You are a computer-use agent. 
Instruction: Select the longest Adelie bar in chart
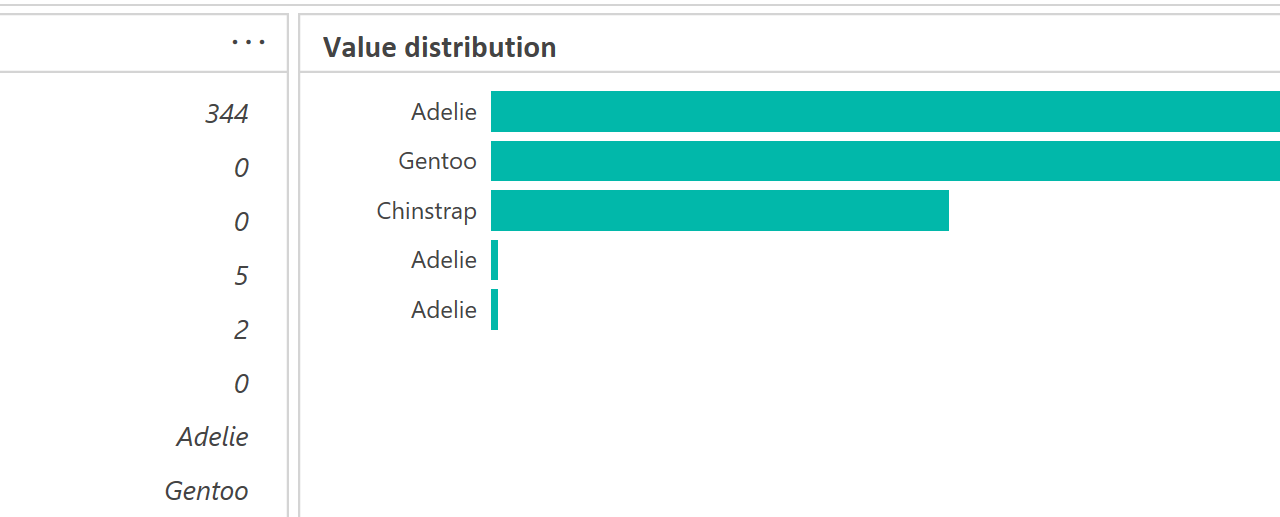(885, 111)
